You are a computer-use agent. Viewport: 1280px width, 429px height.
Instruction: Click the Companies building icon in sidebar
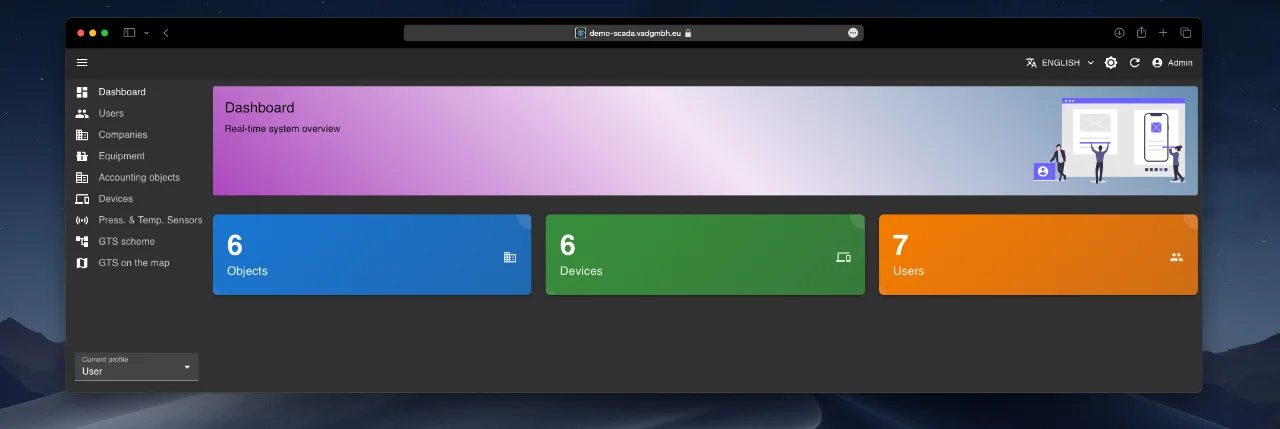click(x=82, y=135)
